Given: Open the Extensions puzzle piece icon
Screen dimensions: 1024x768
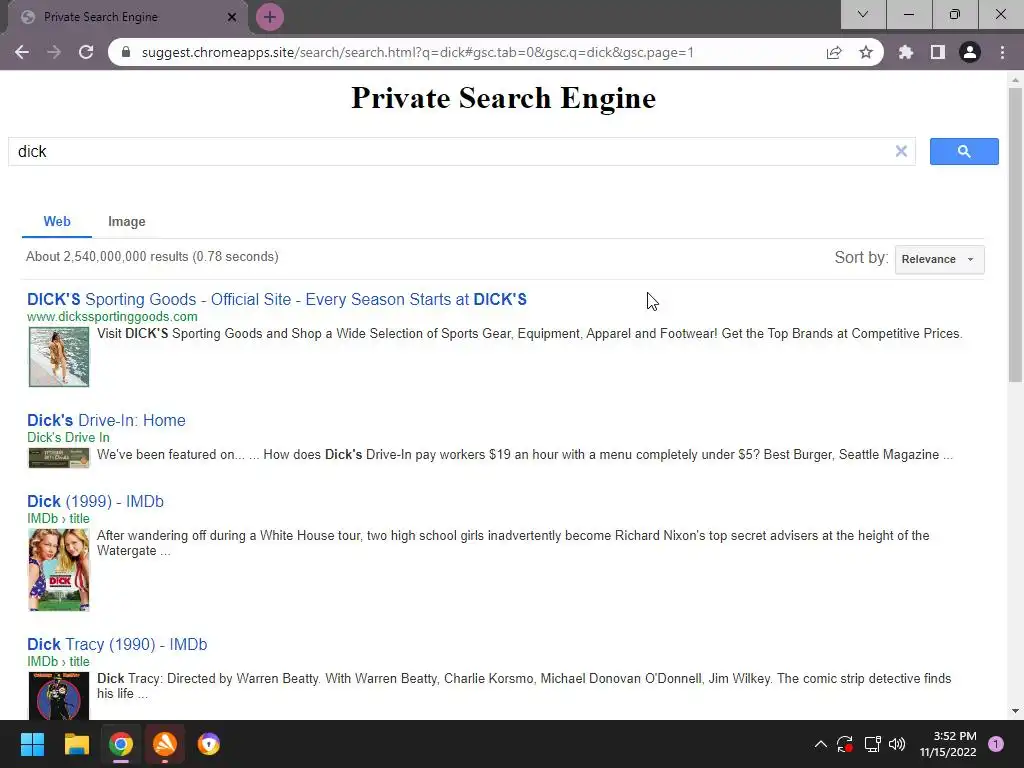Looking at the screenshot, I should pyautogui.click(x=906, y=52).
